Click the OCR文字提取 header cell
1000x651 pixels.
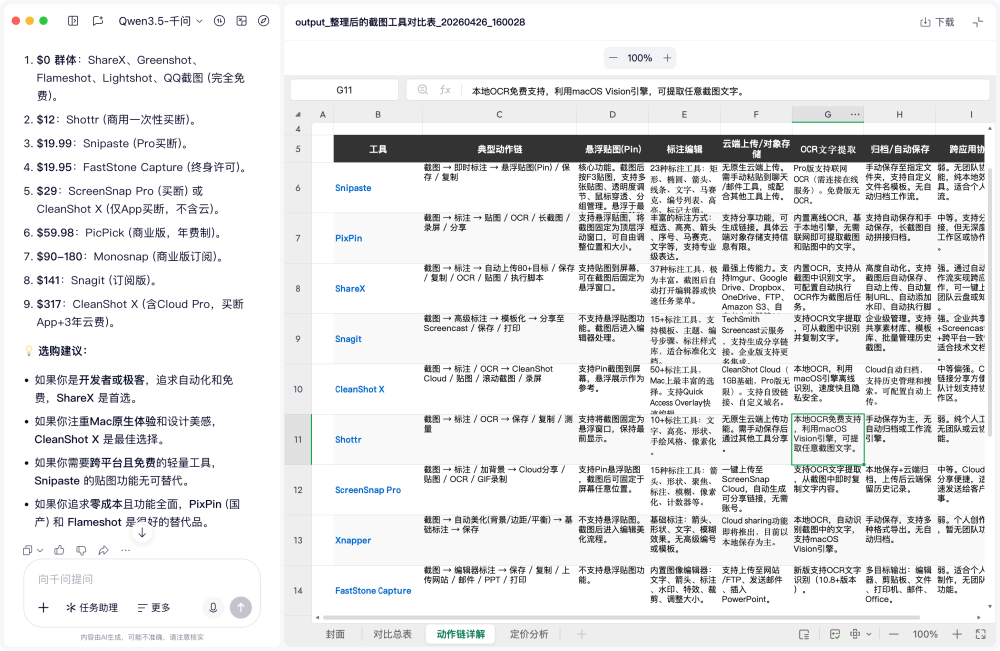828,149
